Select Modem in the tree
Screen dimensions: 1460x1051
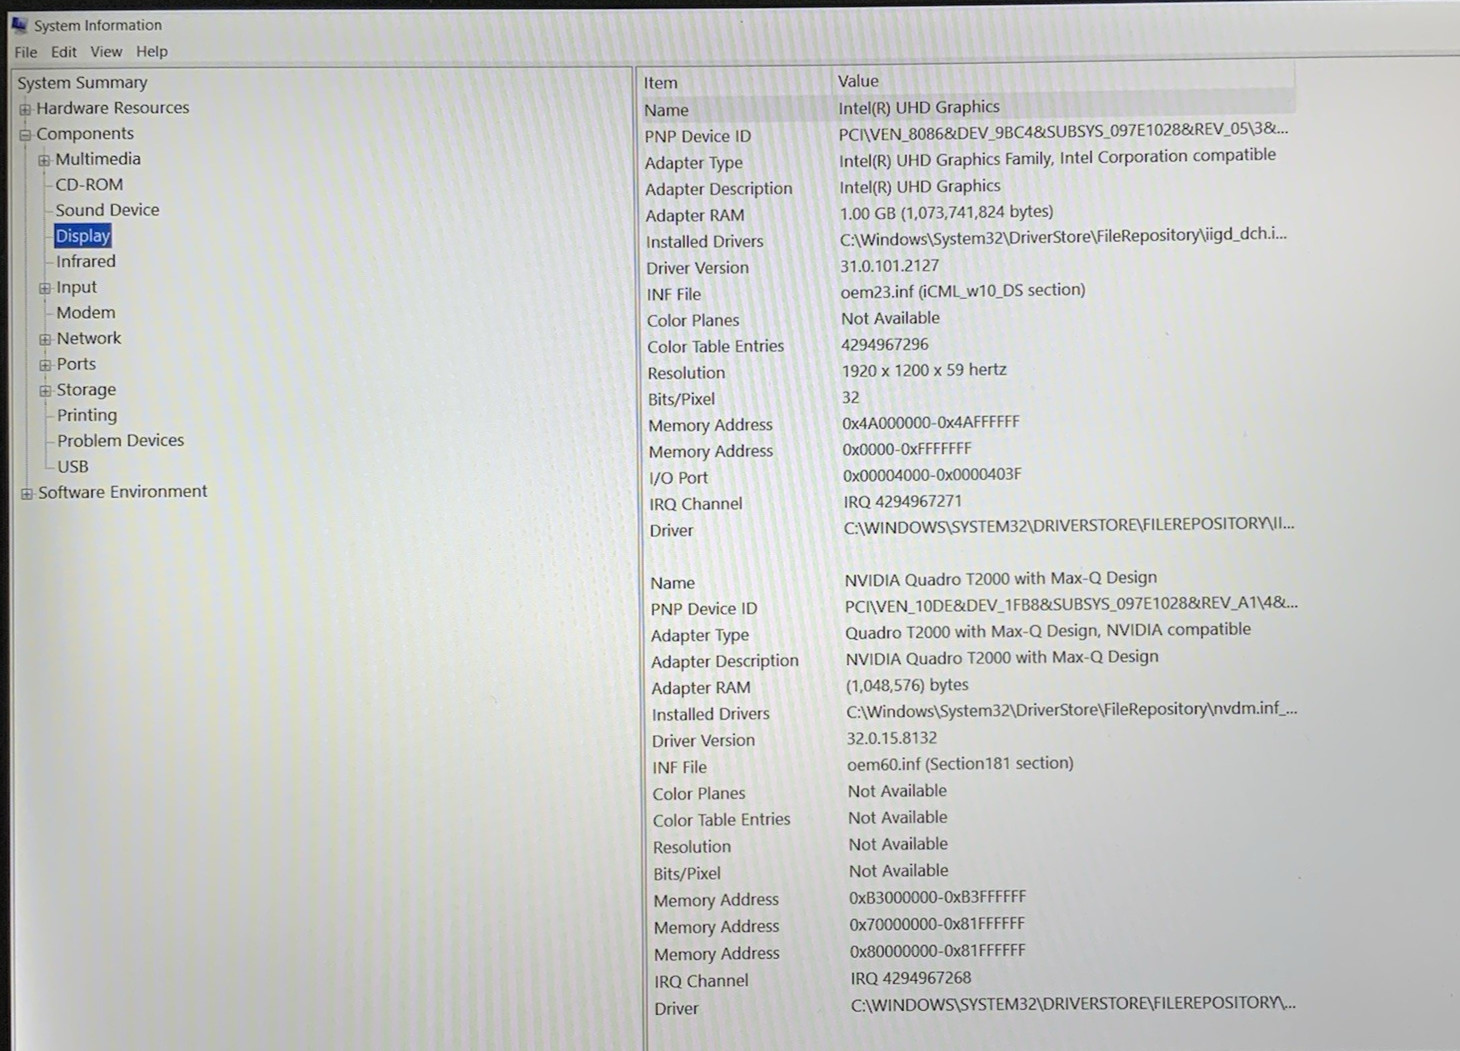click(86, 313)
